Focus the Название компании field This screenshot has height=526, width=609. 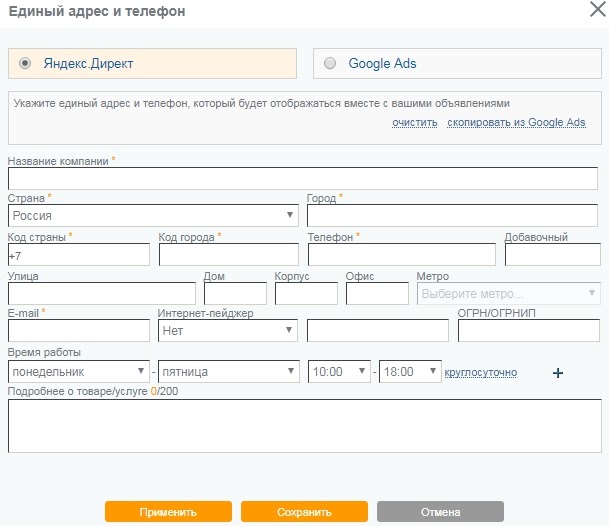pos(302,178)
